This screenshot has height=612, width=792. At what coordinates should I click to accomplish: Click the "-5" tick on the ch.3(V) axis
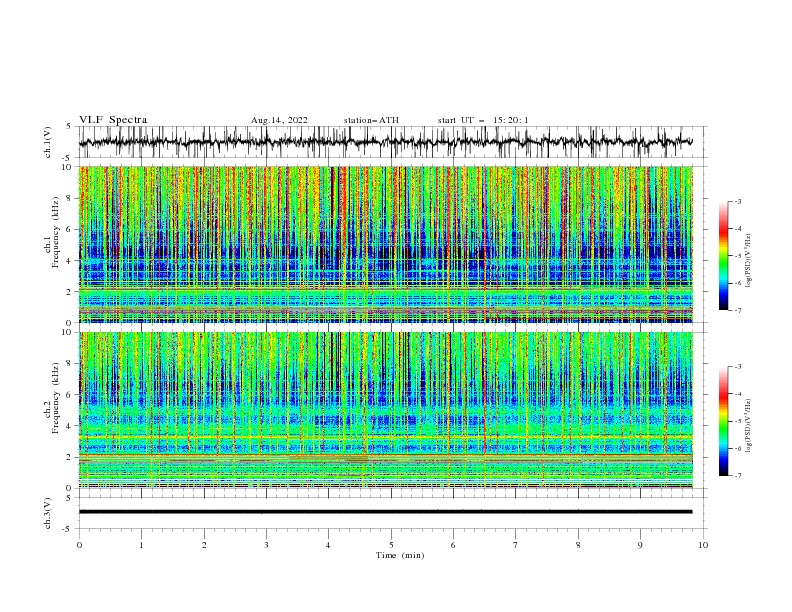[x=67, y=529]
